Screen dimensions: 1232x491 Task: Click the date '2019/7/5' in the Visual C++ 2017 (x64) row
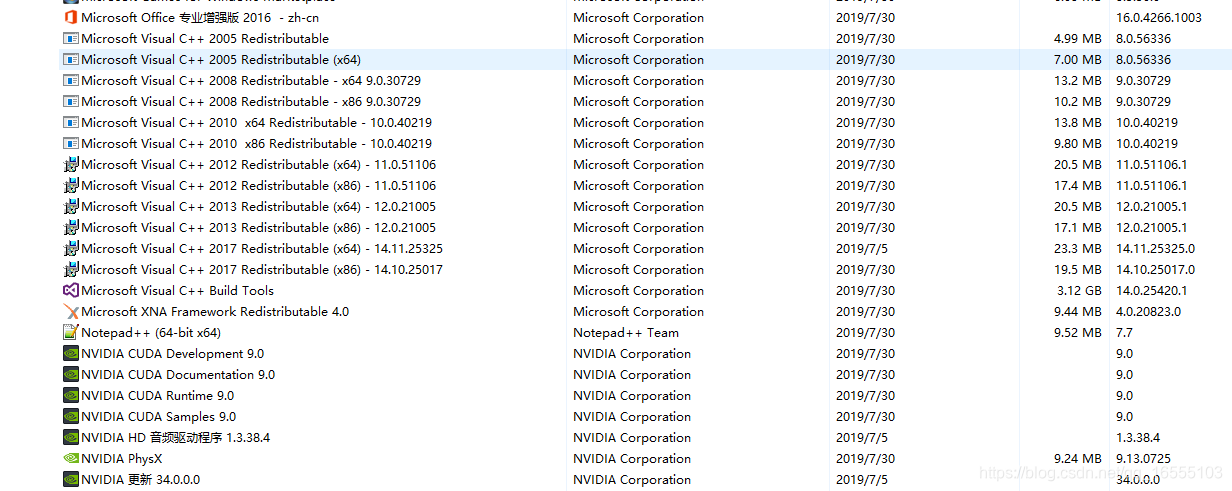tap(861, 249)
